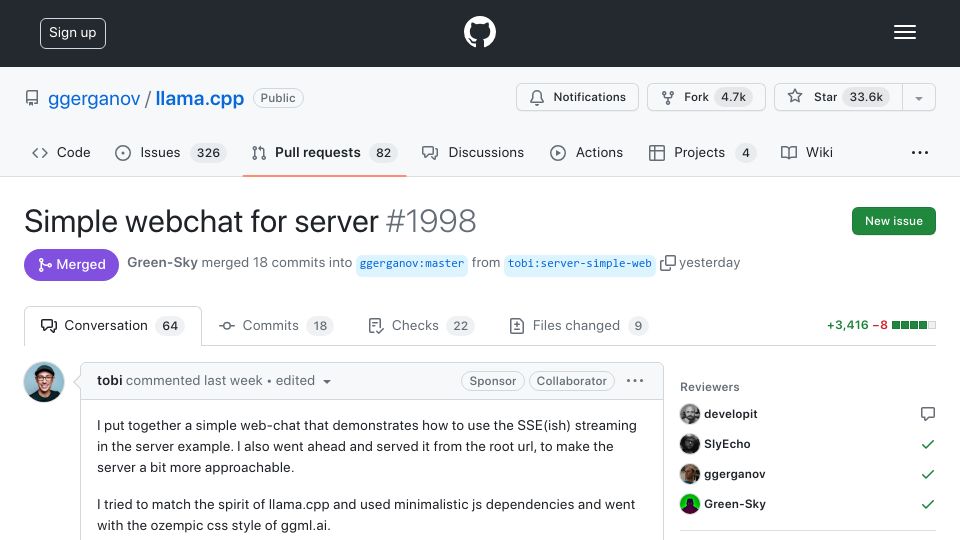The image size is (960, 540).
Task: Click Green-Sky's approval checkmark
Action: [928, 504]
